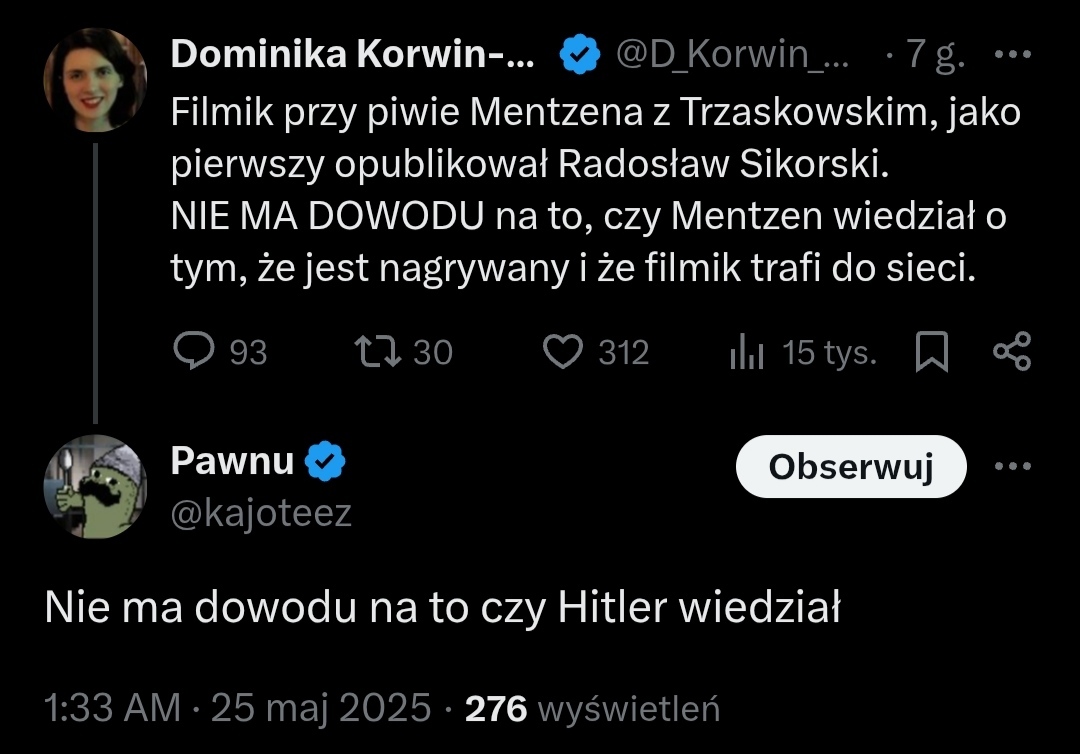Screen dimensions: 1080x754
Task: Open the @D_Korwin_ handle link
Action: 733,56
